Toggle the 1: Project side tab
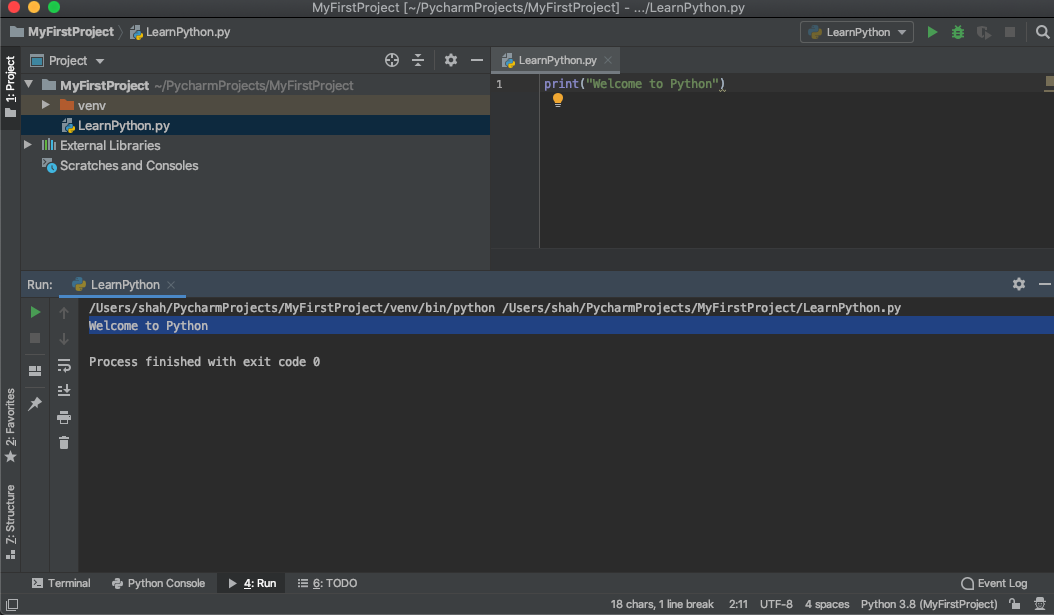1054x615 pixels. (x=10, y=86)
